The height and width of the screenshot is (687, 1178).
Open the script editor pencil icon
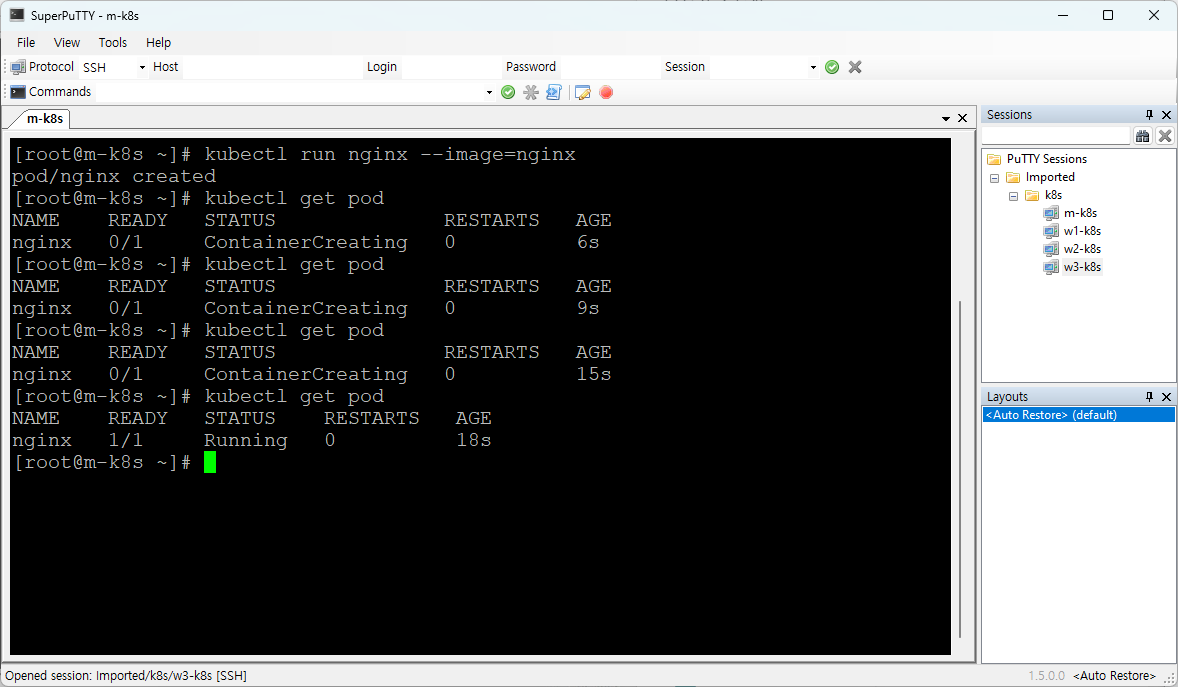582,92
